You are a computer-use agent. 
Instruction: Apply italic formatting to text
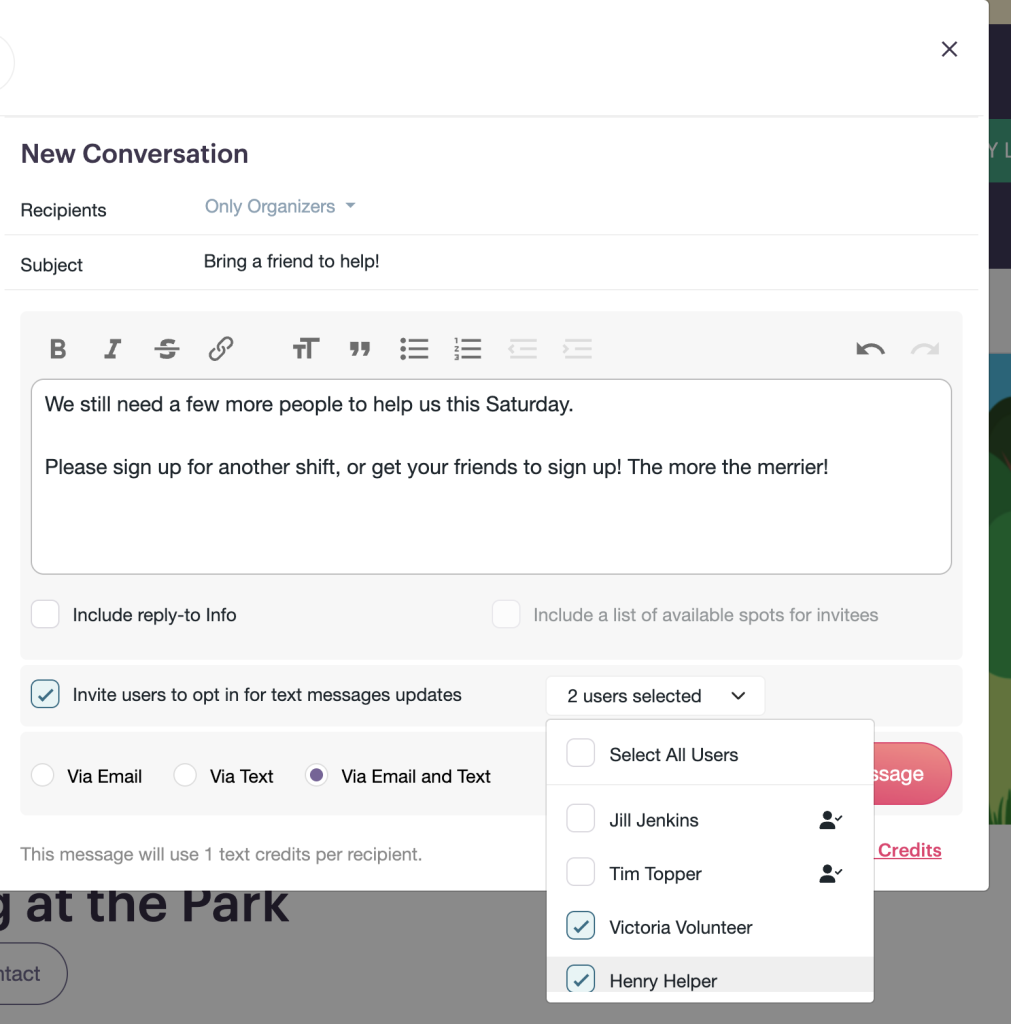(x=112, y=349)
